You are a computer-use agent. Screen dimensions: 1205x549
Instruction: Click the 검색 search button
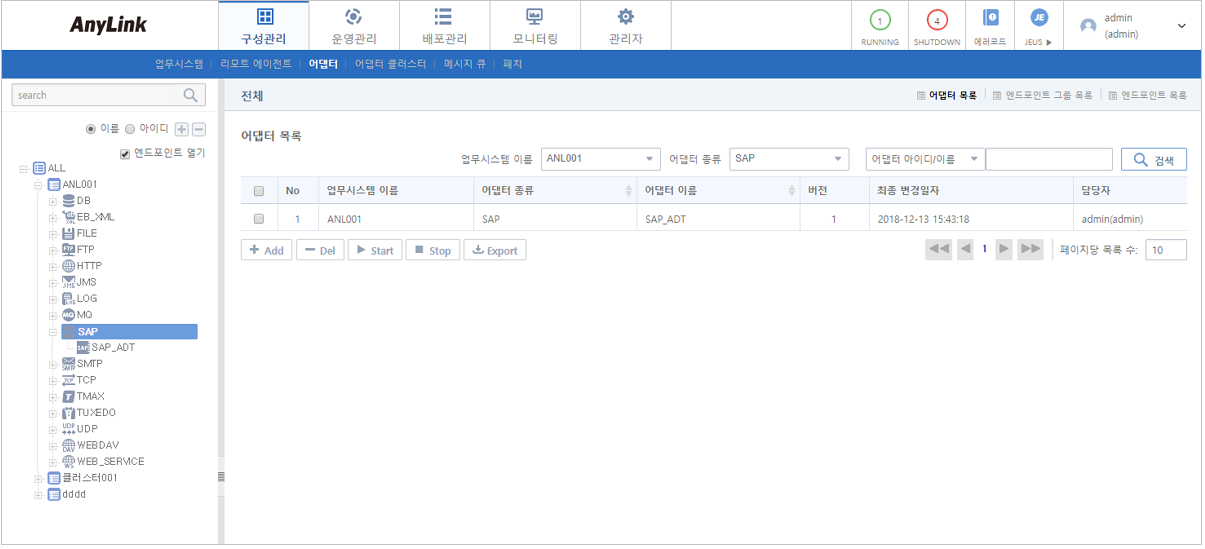(x=1153, y=159)
